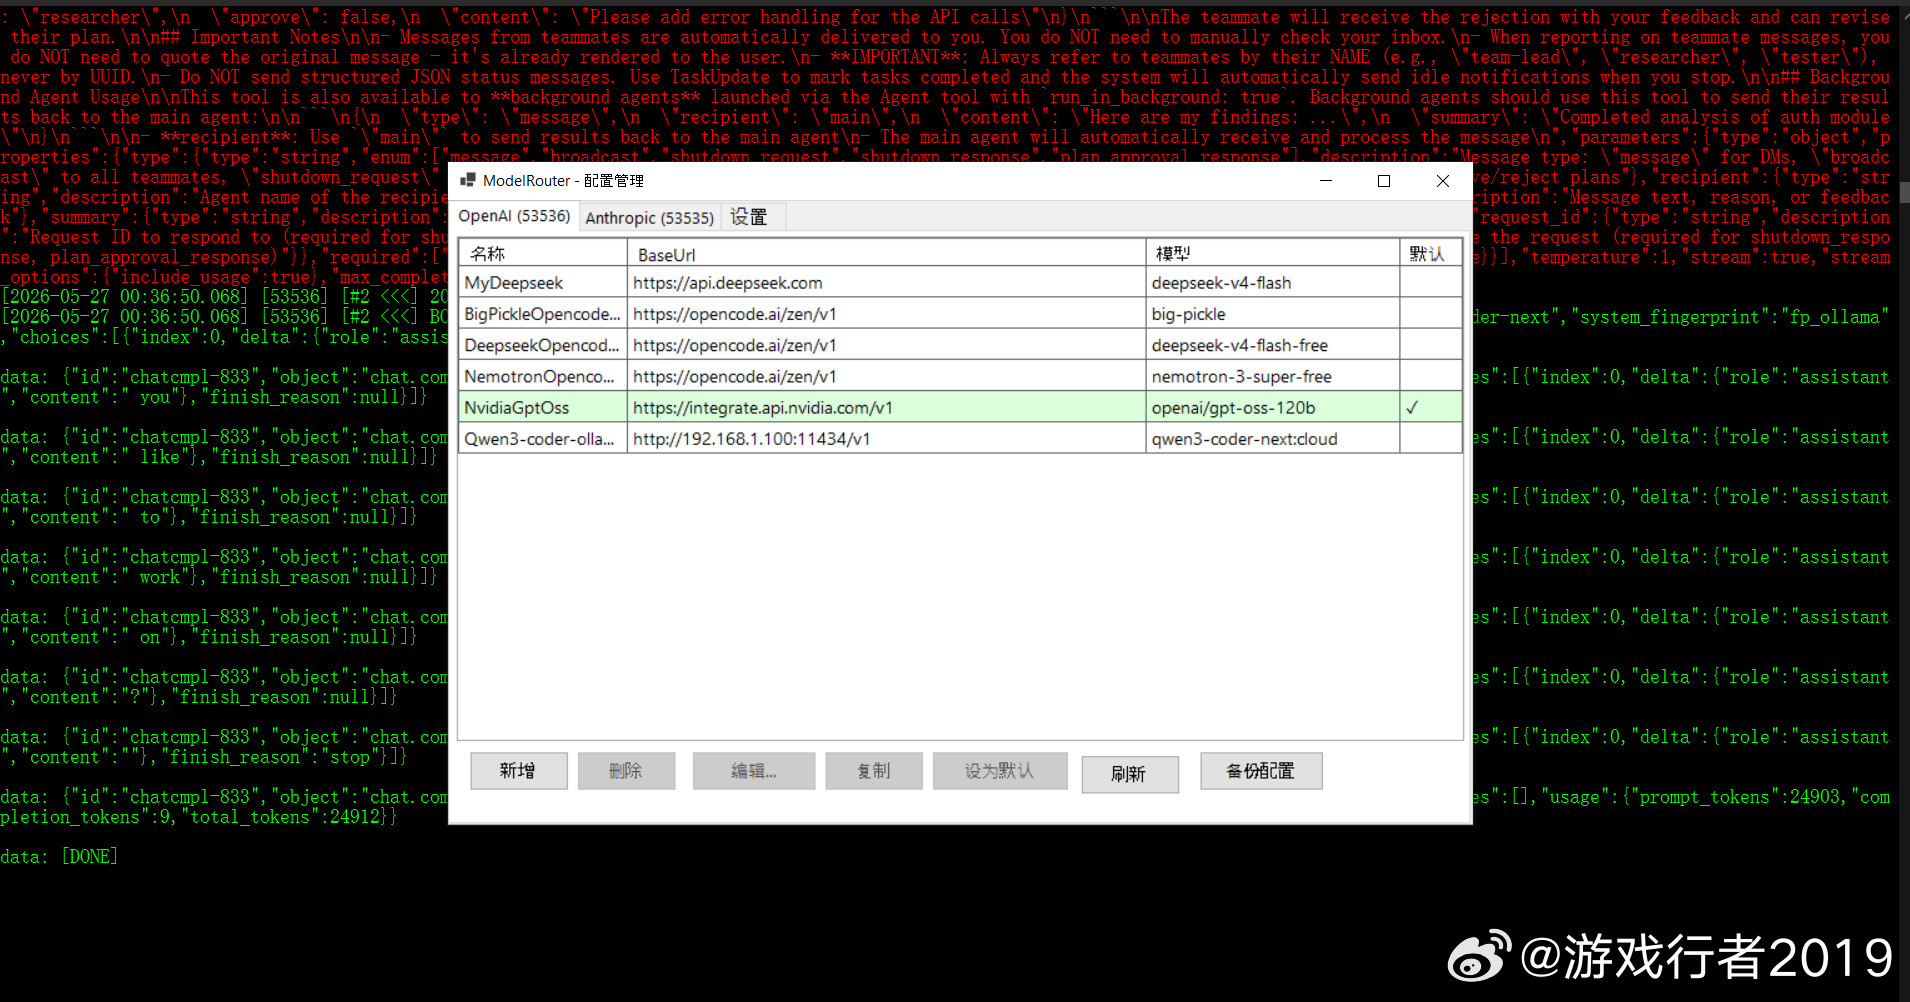Sort by the 名称 column header
The height and width of the screenshot is (1002, 1910).
[x=543, y=254]
